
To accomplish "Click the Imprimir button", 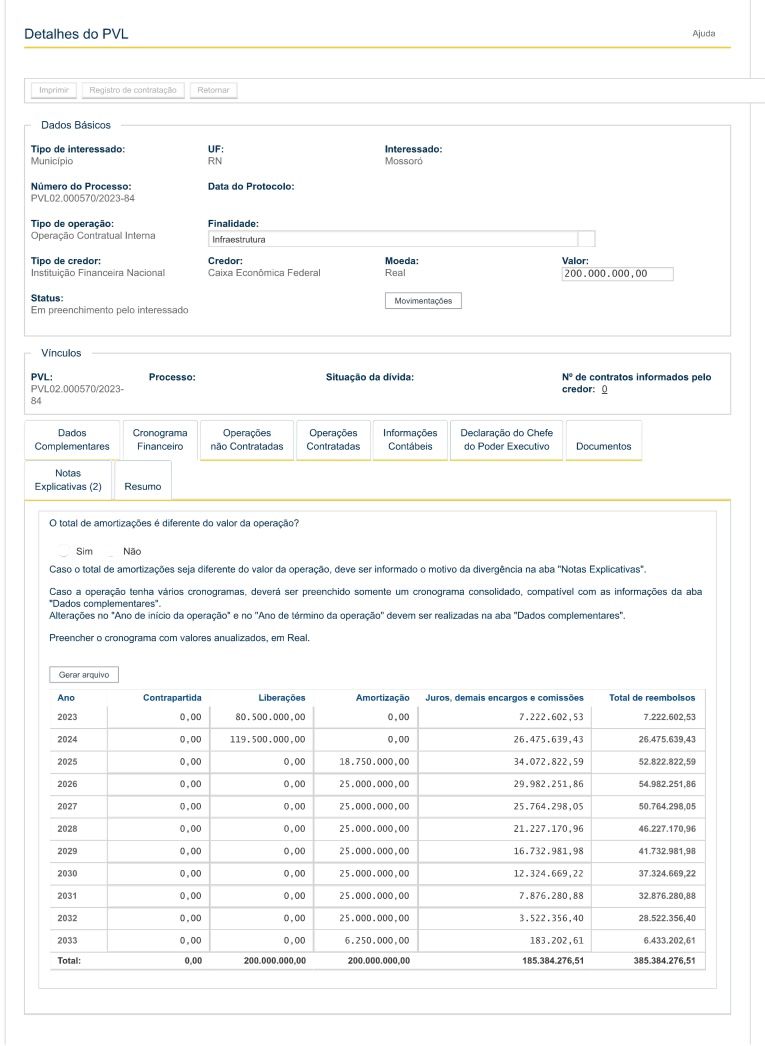I will [54, 90].
